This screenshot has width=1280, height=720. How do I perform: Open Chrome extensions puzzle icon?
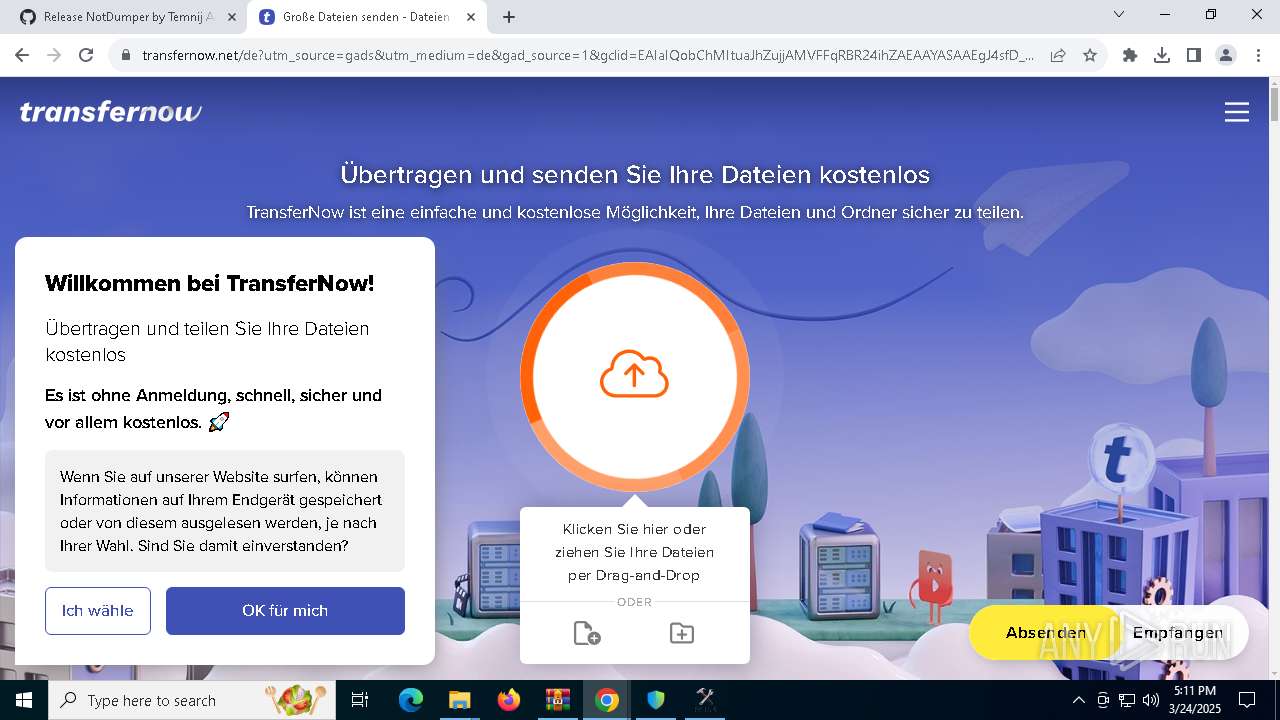(x=1130, y=55)
